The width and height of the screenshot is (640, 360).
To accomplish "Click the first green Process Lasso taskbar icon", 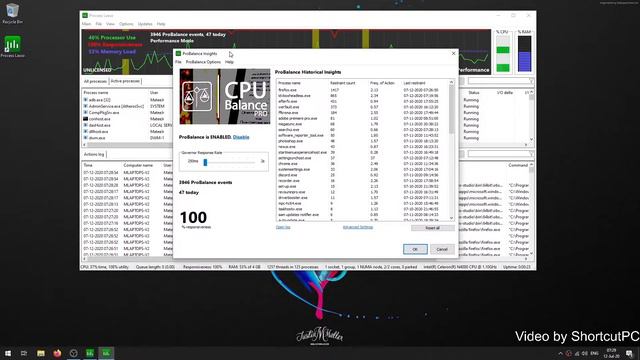I will (x=90, y=353).
